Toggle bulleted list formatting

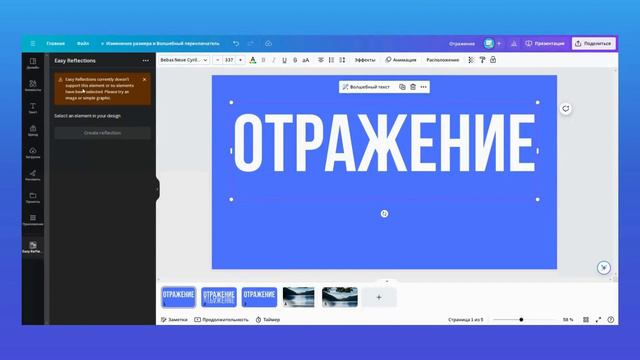pos(331,60)
